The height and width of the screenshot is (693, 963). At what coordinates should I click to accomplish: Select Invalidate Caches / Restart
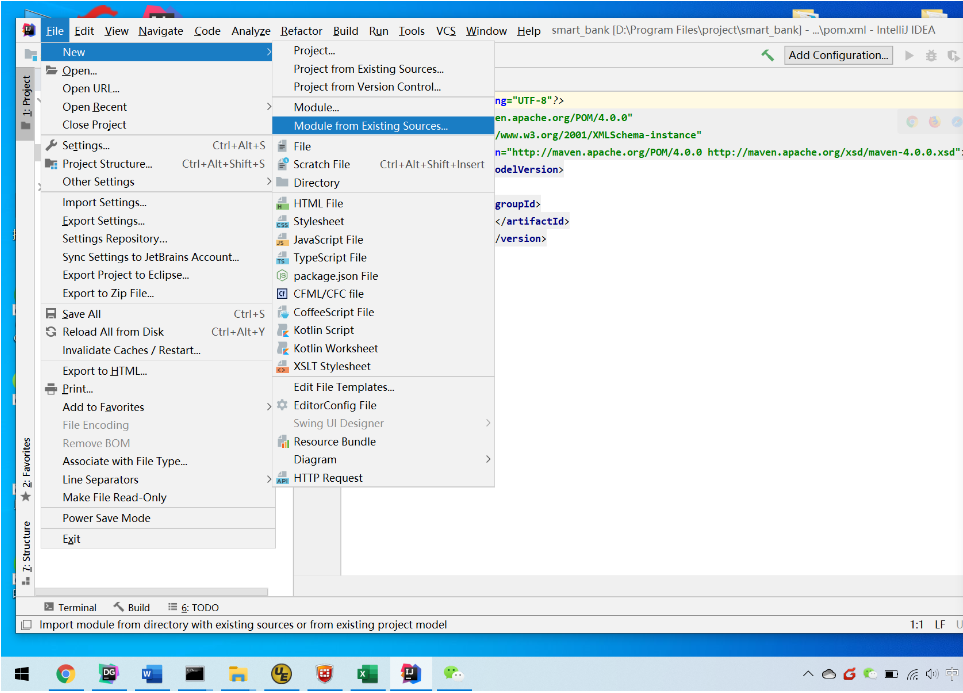(158, 350)
